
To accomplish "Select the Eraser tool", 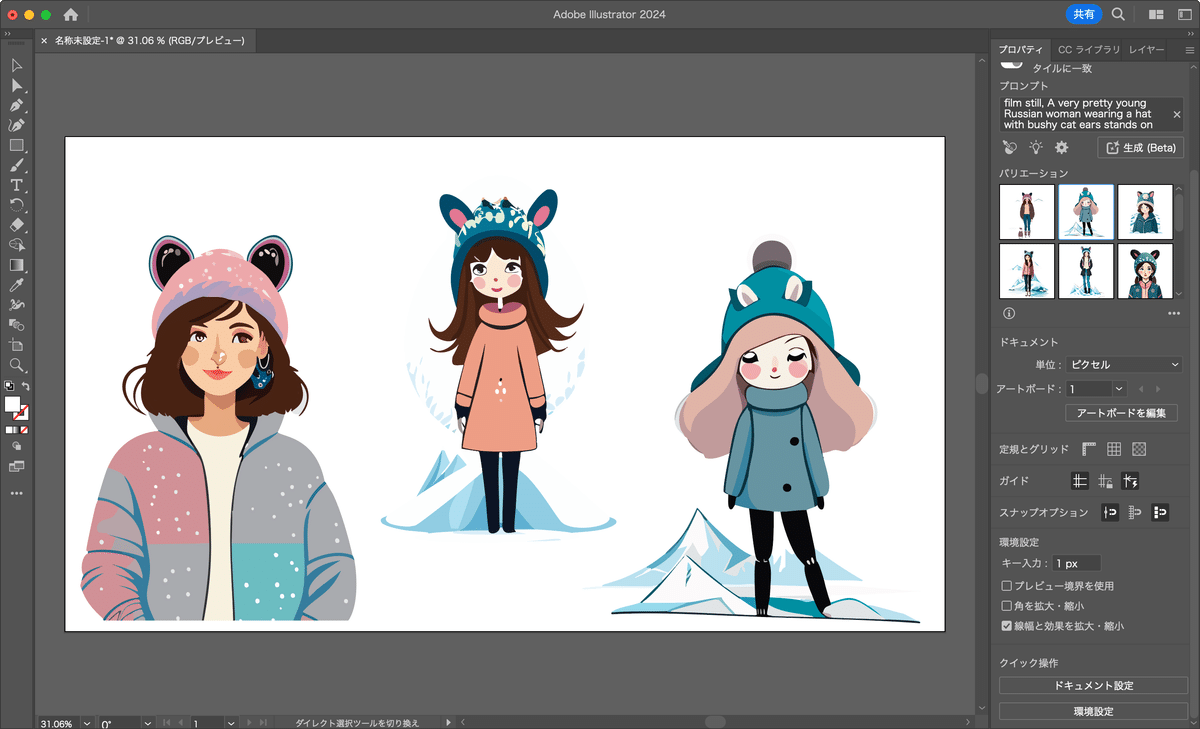I will 17,225.
